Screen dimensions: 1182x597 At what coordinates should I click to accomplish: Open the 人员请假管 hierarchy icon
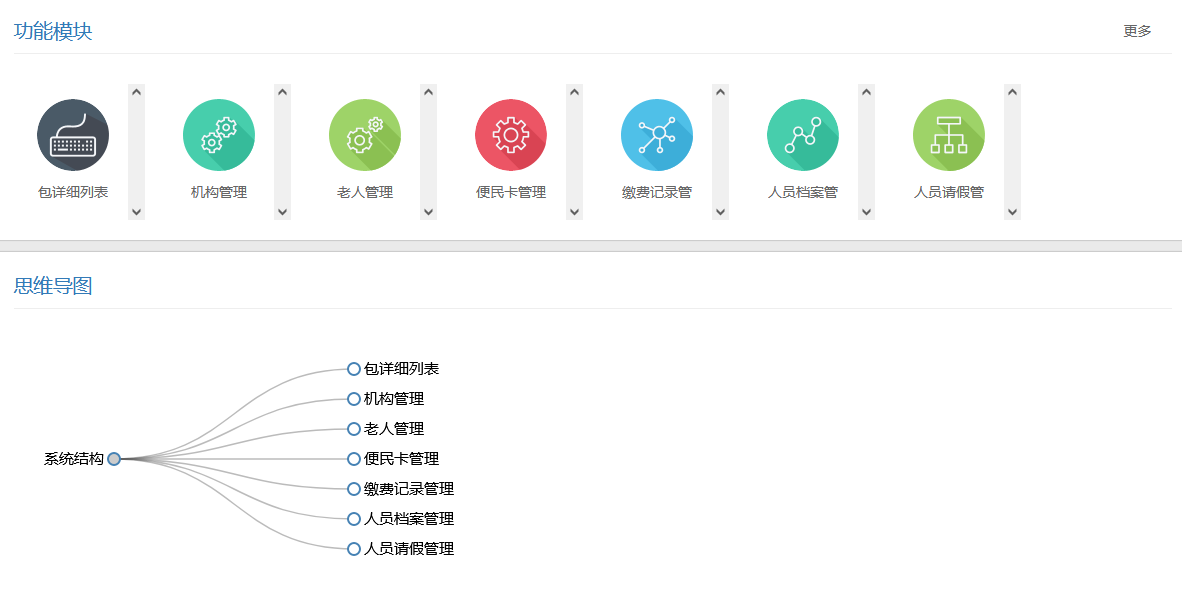coord(949,135)
